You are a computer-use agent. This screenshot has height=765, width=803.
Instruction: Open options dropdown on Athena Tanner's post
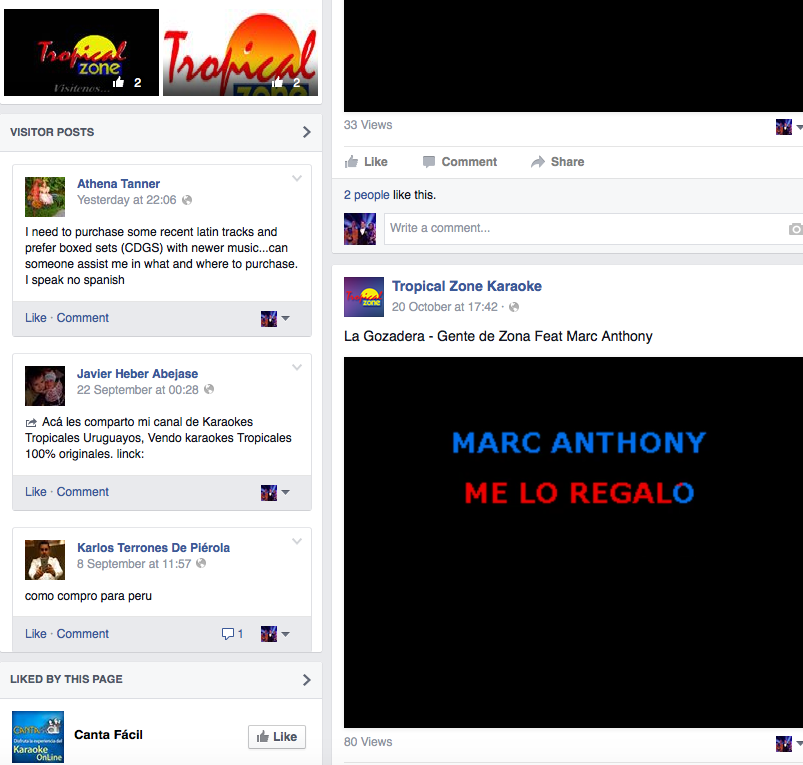[x=297, y=179]
